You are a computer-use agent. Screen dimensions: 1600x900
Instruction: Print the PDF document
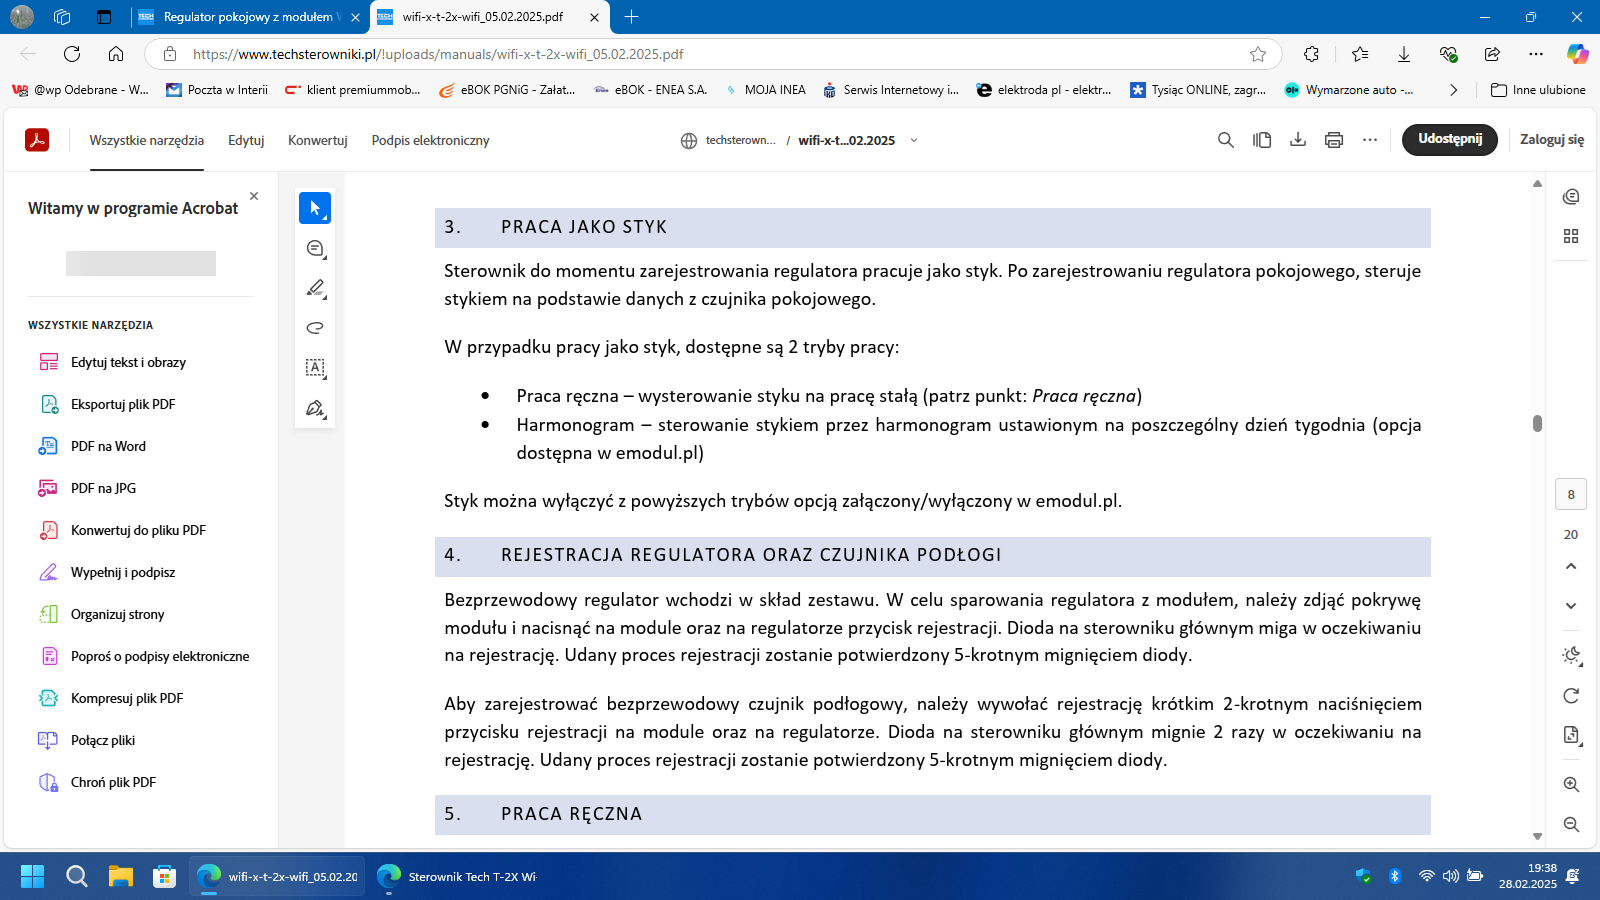tap(1334, 140)
